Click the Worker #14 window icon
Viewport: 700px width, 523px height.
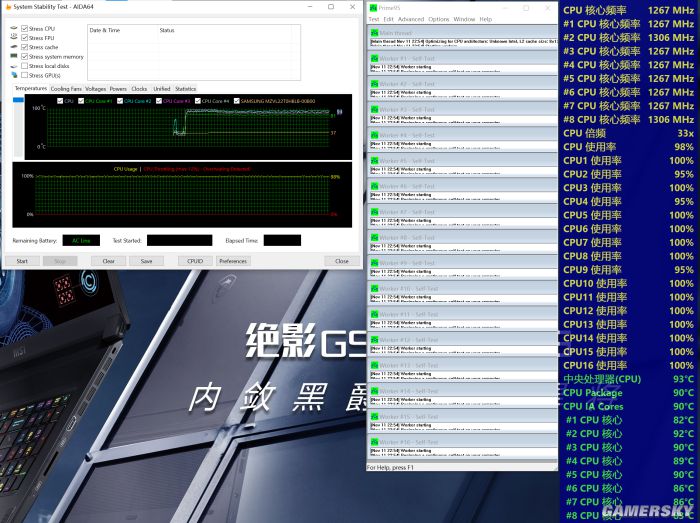coord(374,391)
